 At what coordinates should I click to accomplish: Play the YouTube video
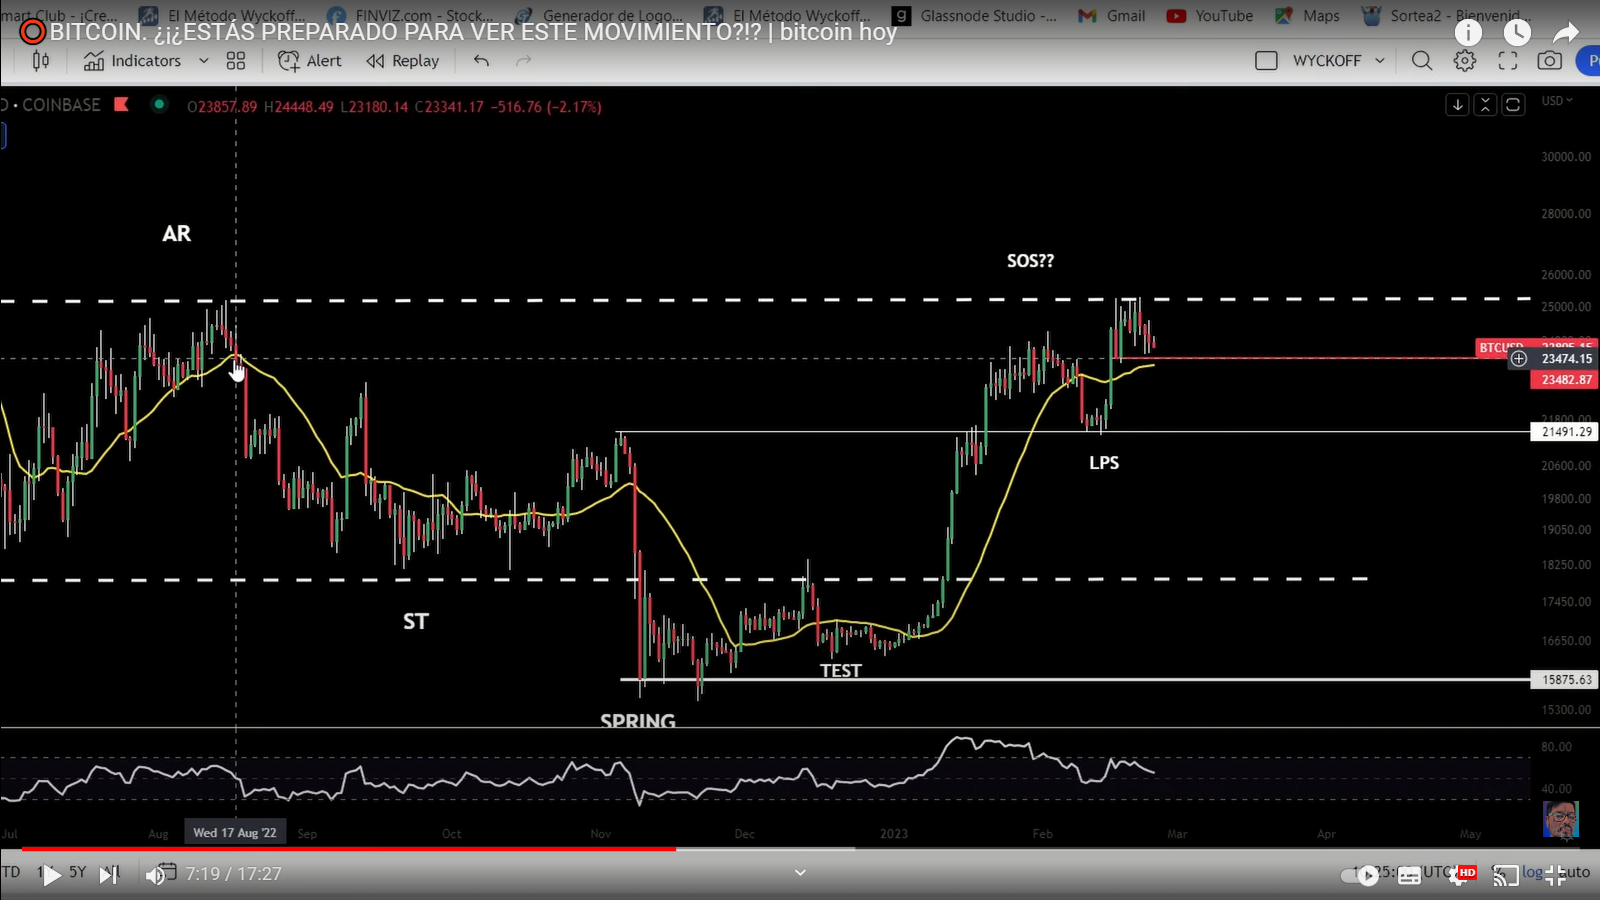click(50, 875)
